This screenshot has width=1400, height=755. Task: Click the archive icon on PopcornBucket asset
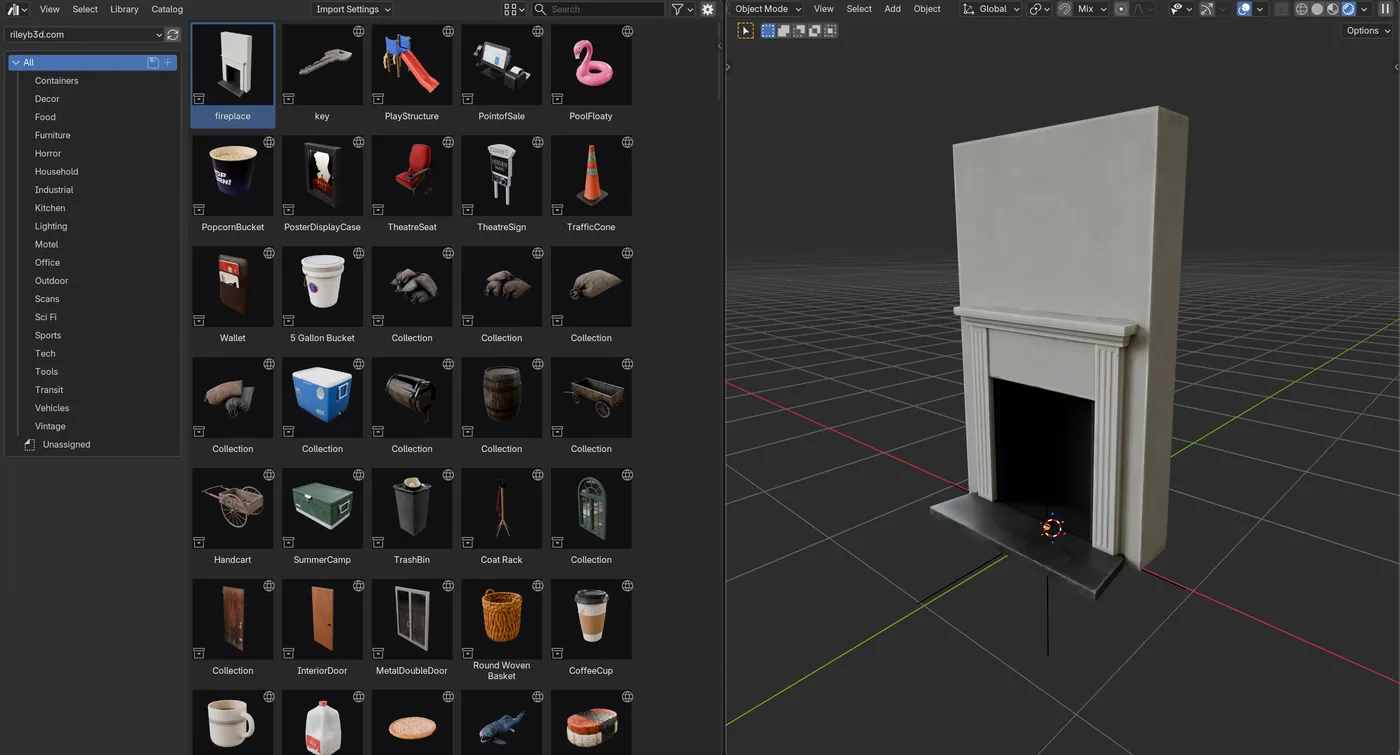tap(199, 210)
